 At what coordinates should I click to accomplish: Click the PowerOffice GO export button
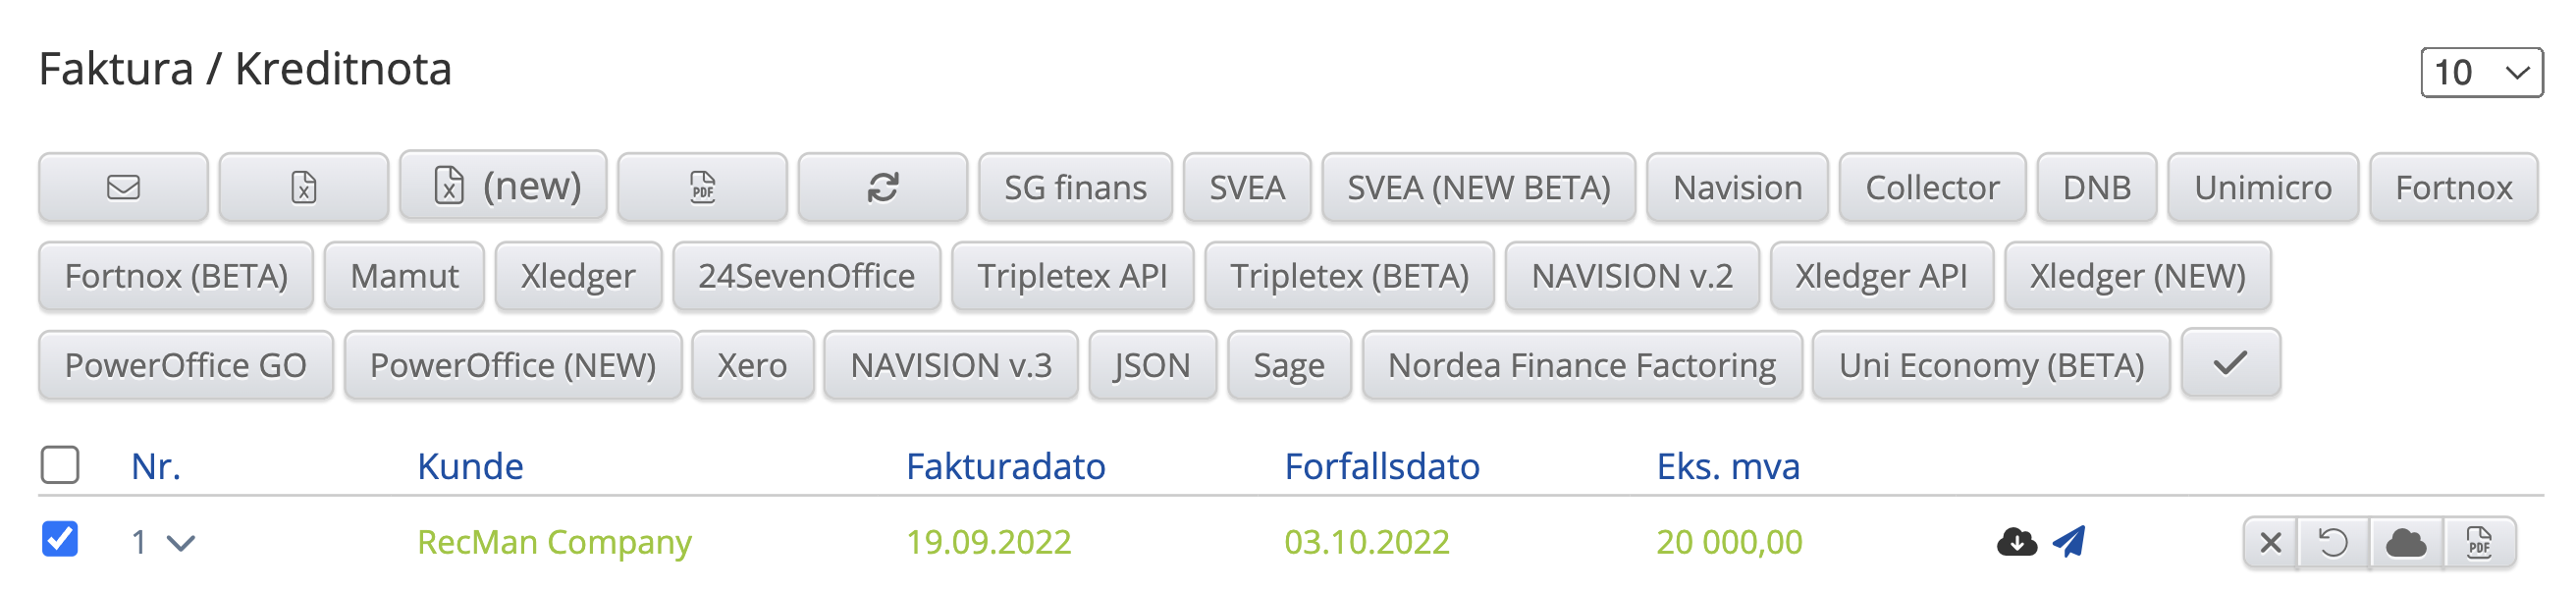point(185,365)
